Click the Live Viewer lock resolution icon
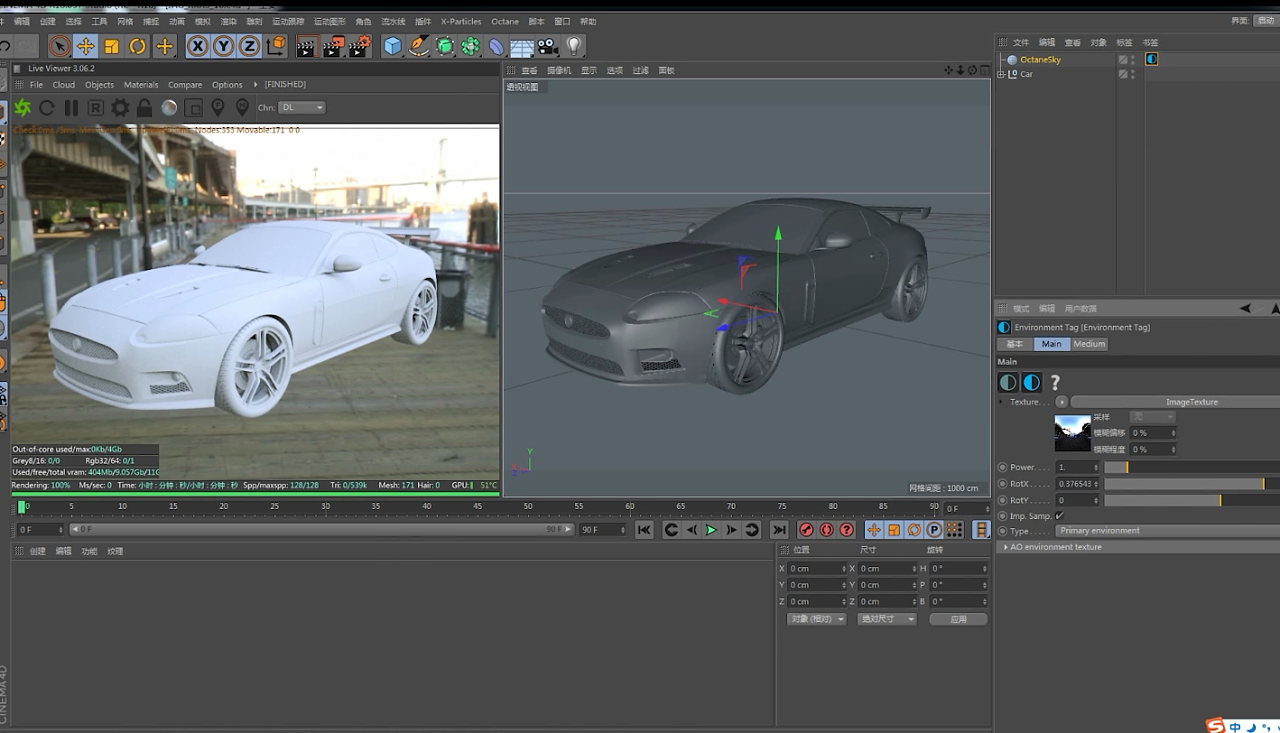The width and height of the screenshot is (1280, 733). click(145, 108)
